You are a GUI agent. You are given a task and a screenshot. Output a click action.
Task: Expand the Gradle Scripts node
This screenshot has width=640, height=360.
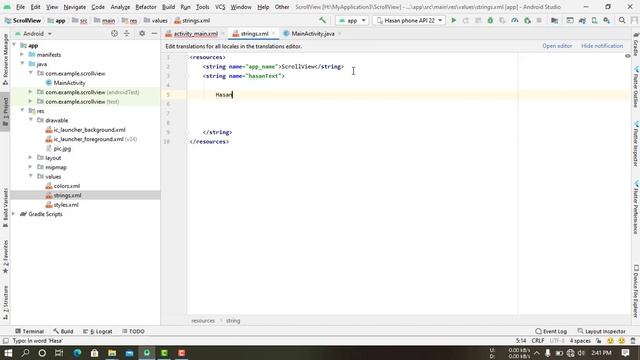point(13,214)
